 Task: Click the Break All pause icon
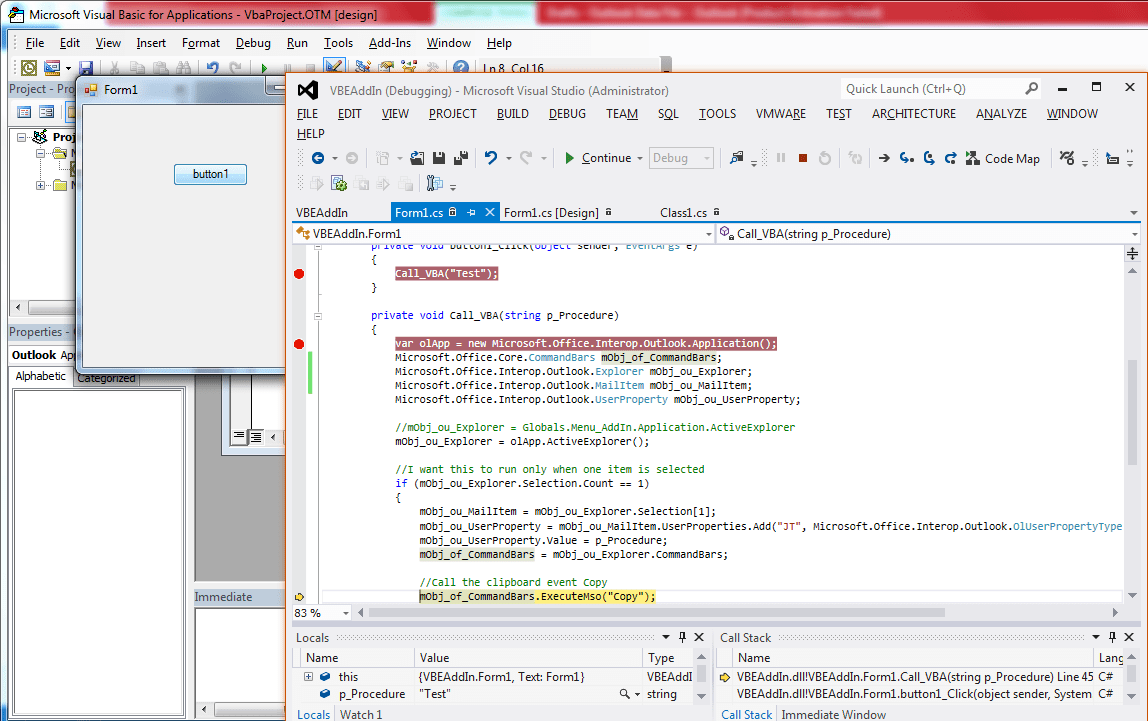[781, 158]
